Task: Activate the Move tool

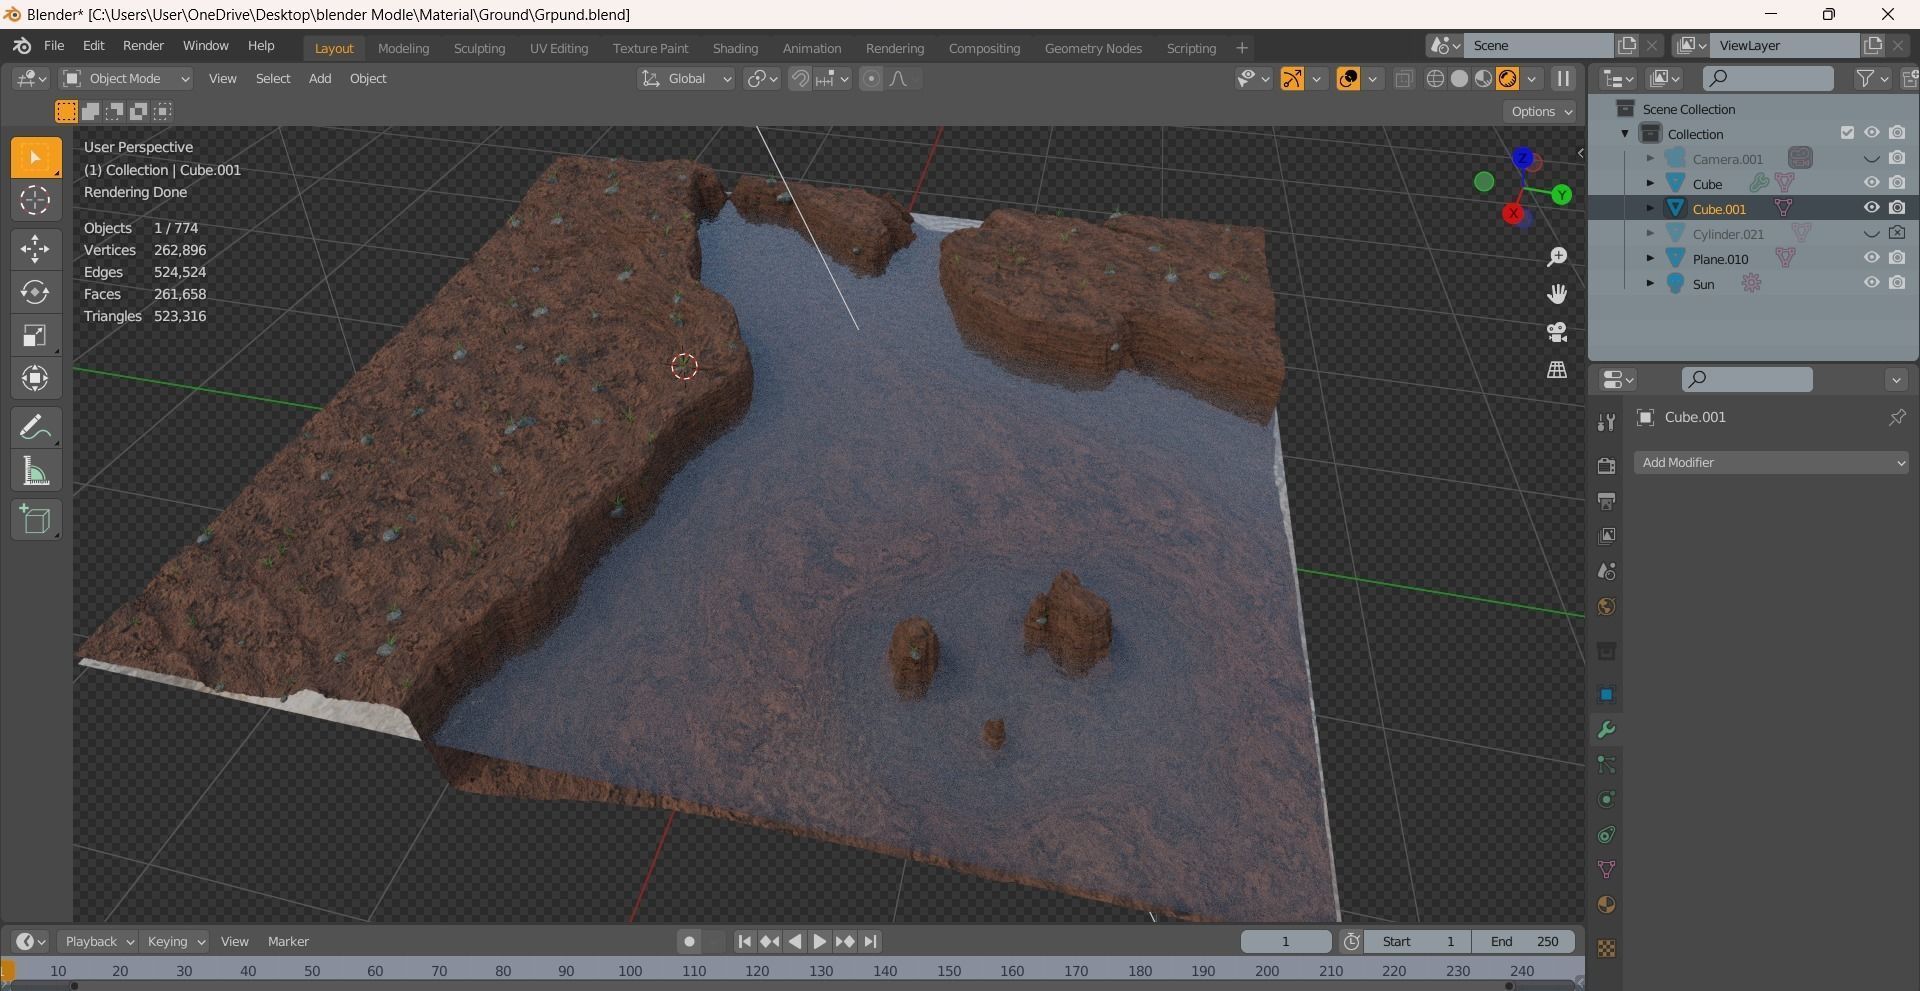Action: (x=36, y=249)
